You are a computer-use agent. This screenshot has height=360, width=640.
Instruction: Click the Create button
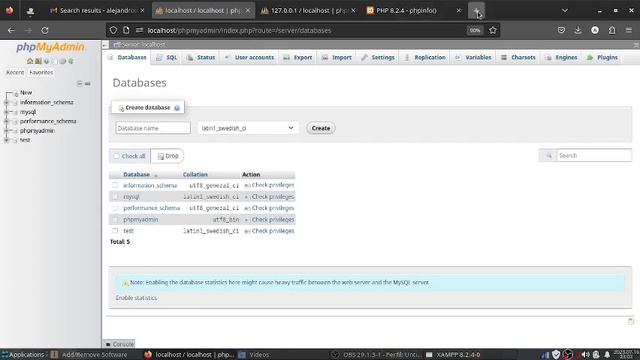321,128
